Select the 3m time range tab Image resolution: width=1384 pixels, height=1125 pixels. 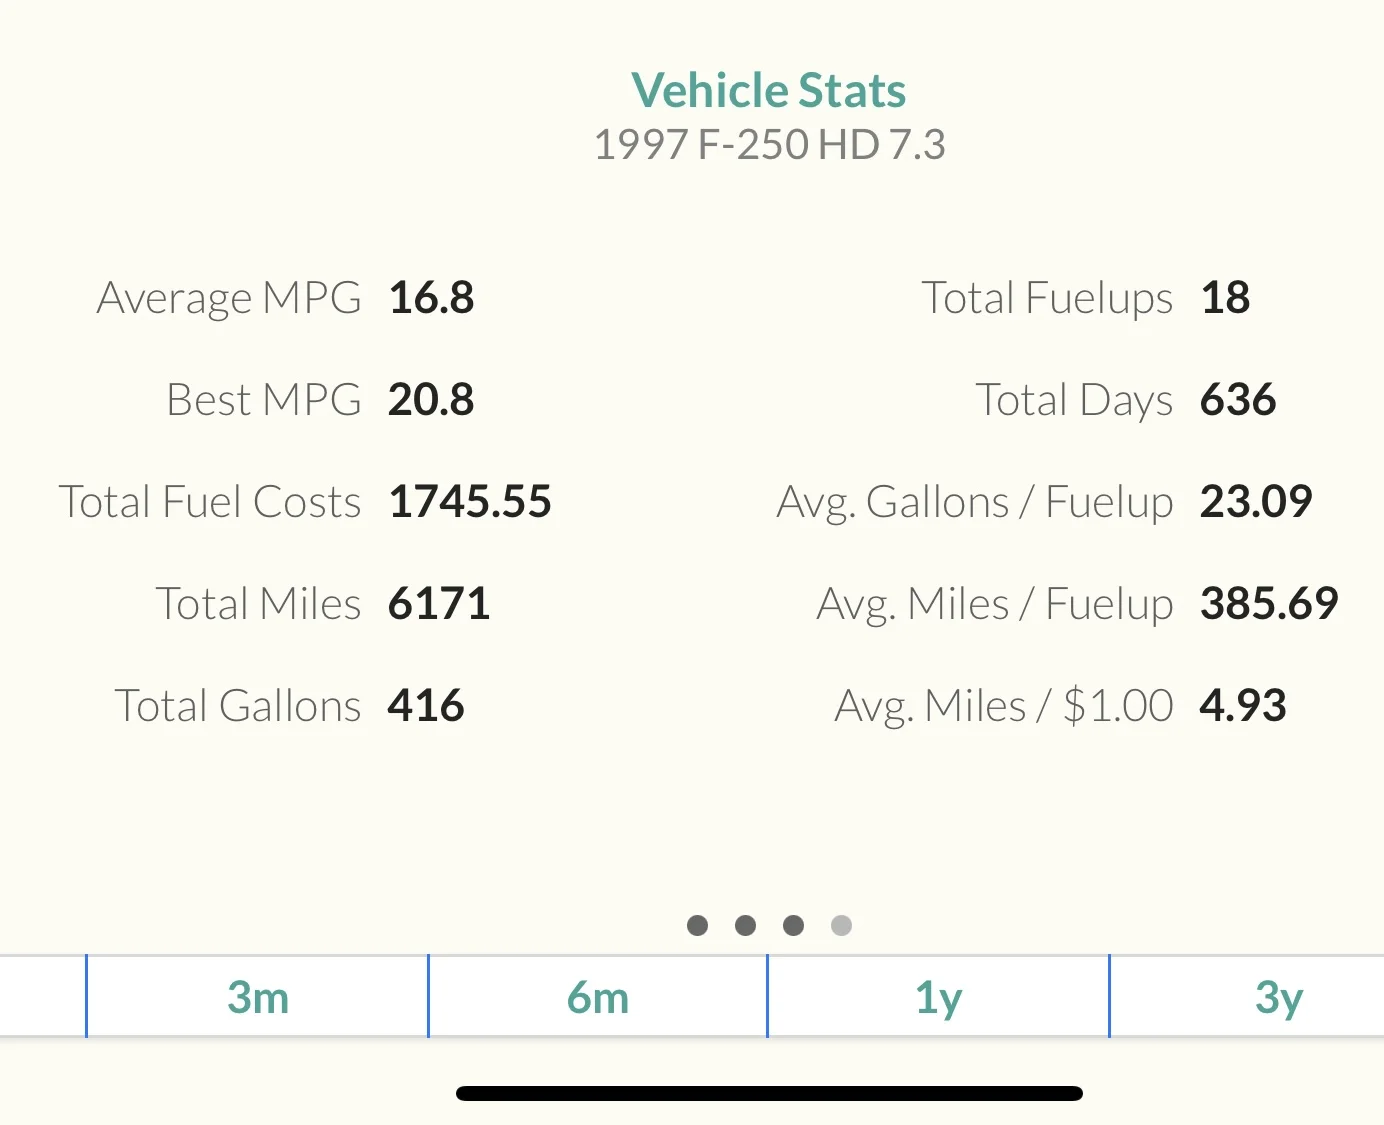click(x=258, y=996)
